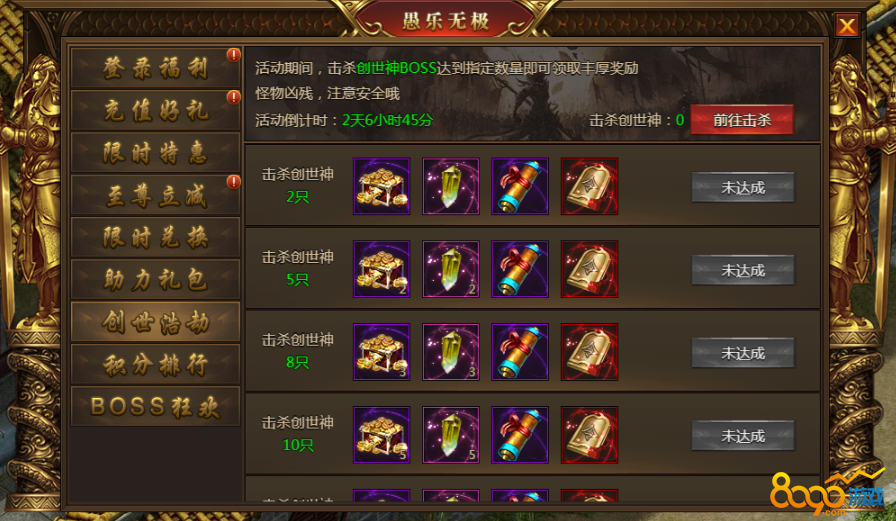Select yellow crystal icon in 2只 row
Viewport: 896px width, 521px height.
(x=451, y=186)
